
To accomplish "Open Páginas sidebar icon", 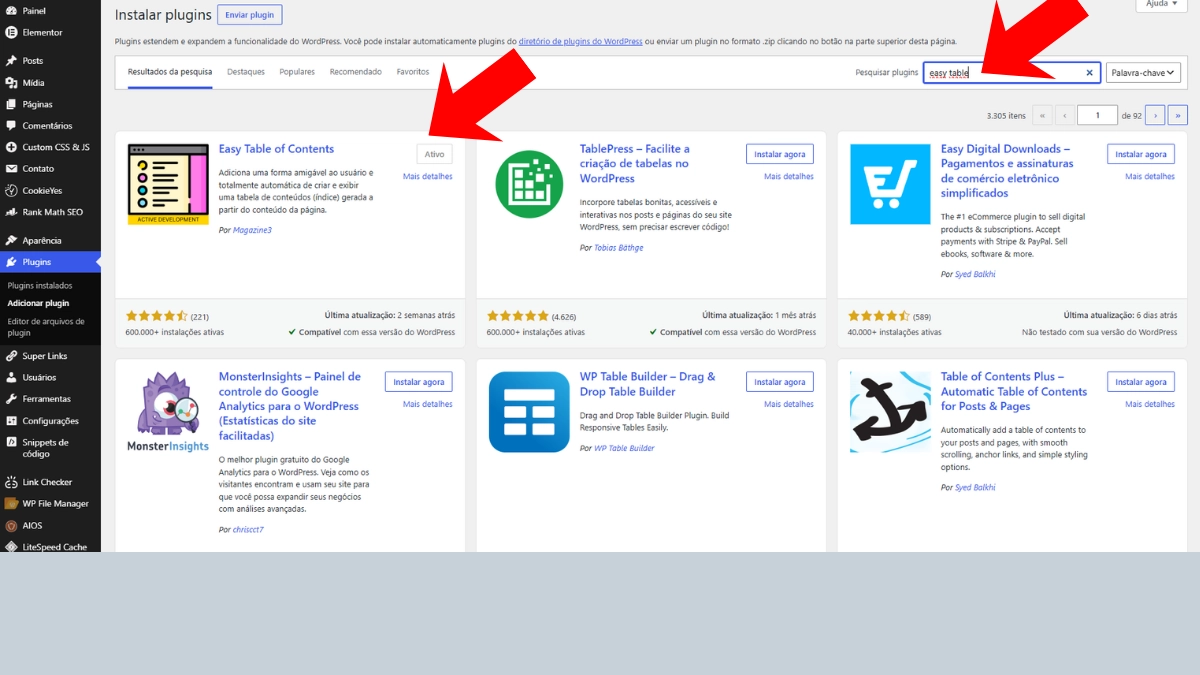I will pos(11,104).
